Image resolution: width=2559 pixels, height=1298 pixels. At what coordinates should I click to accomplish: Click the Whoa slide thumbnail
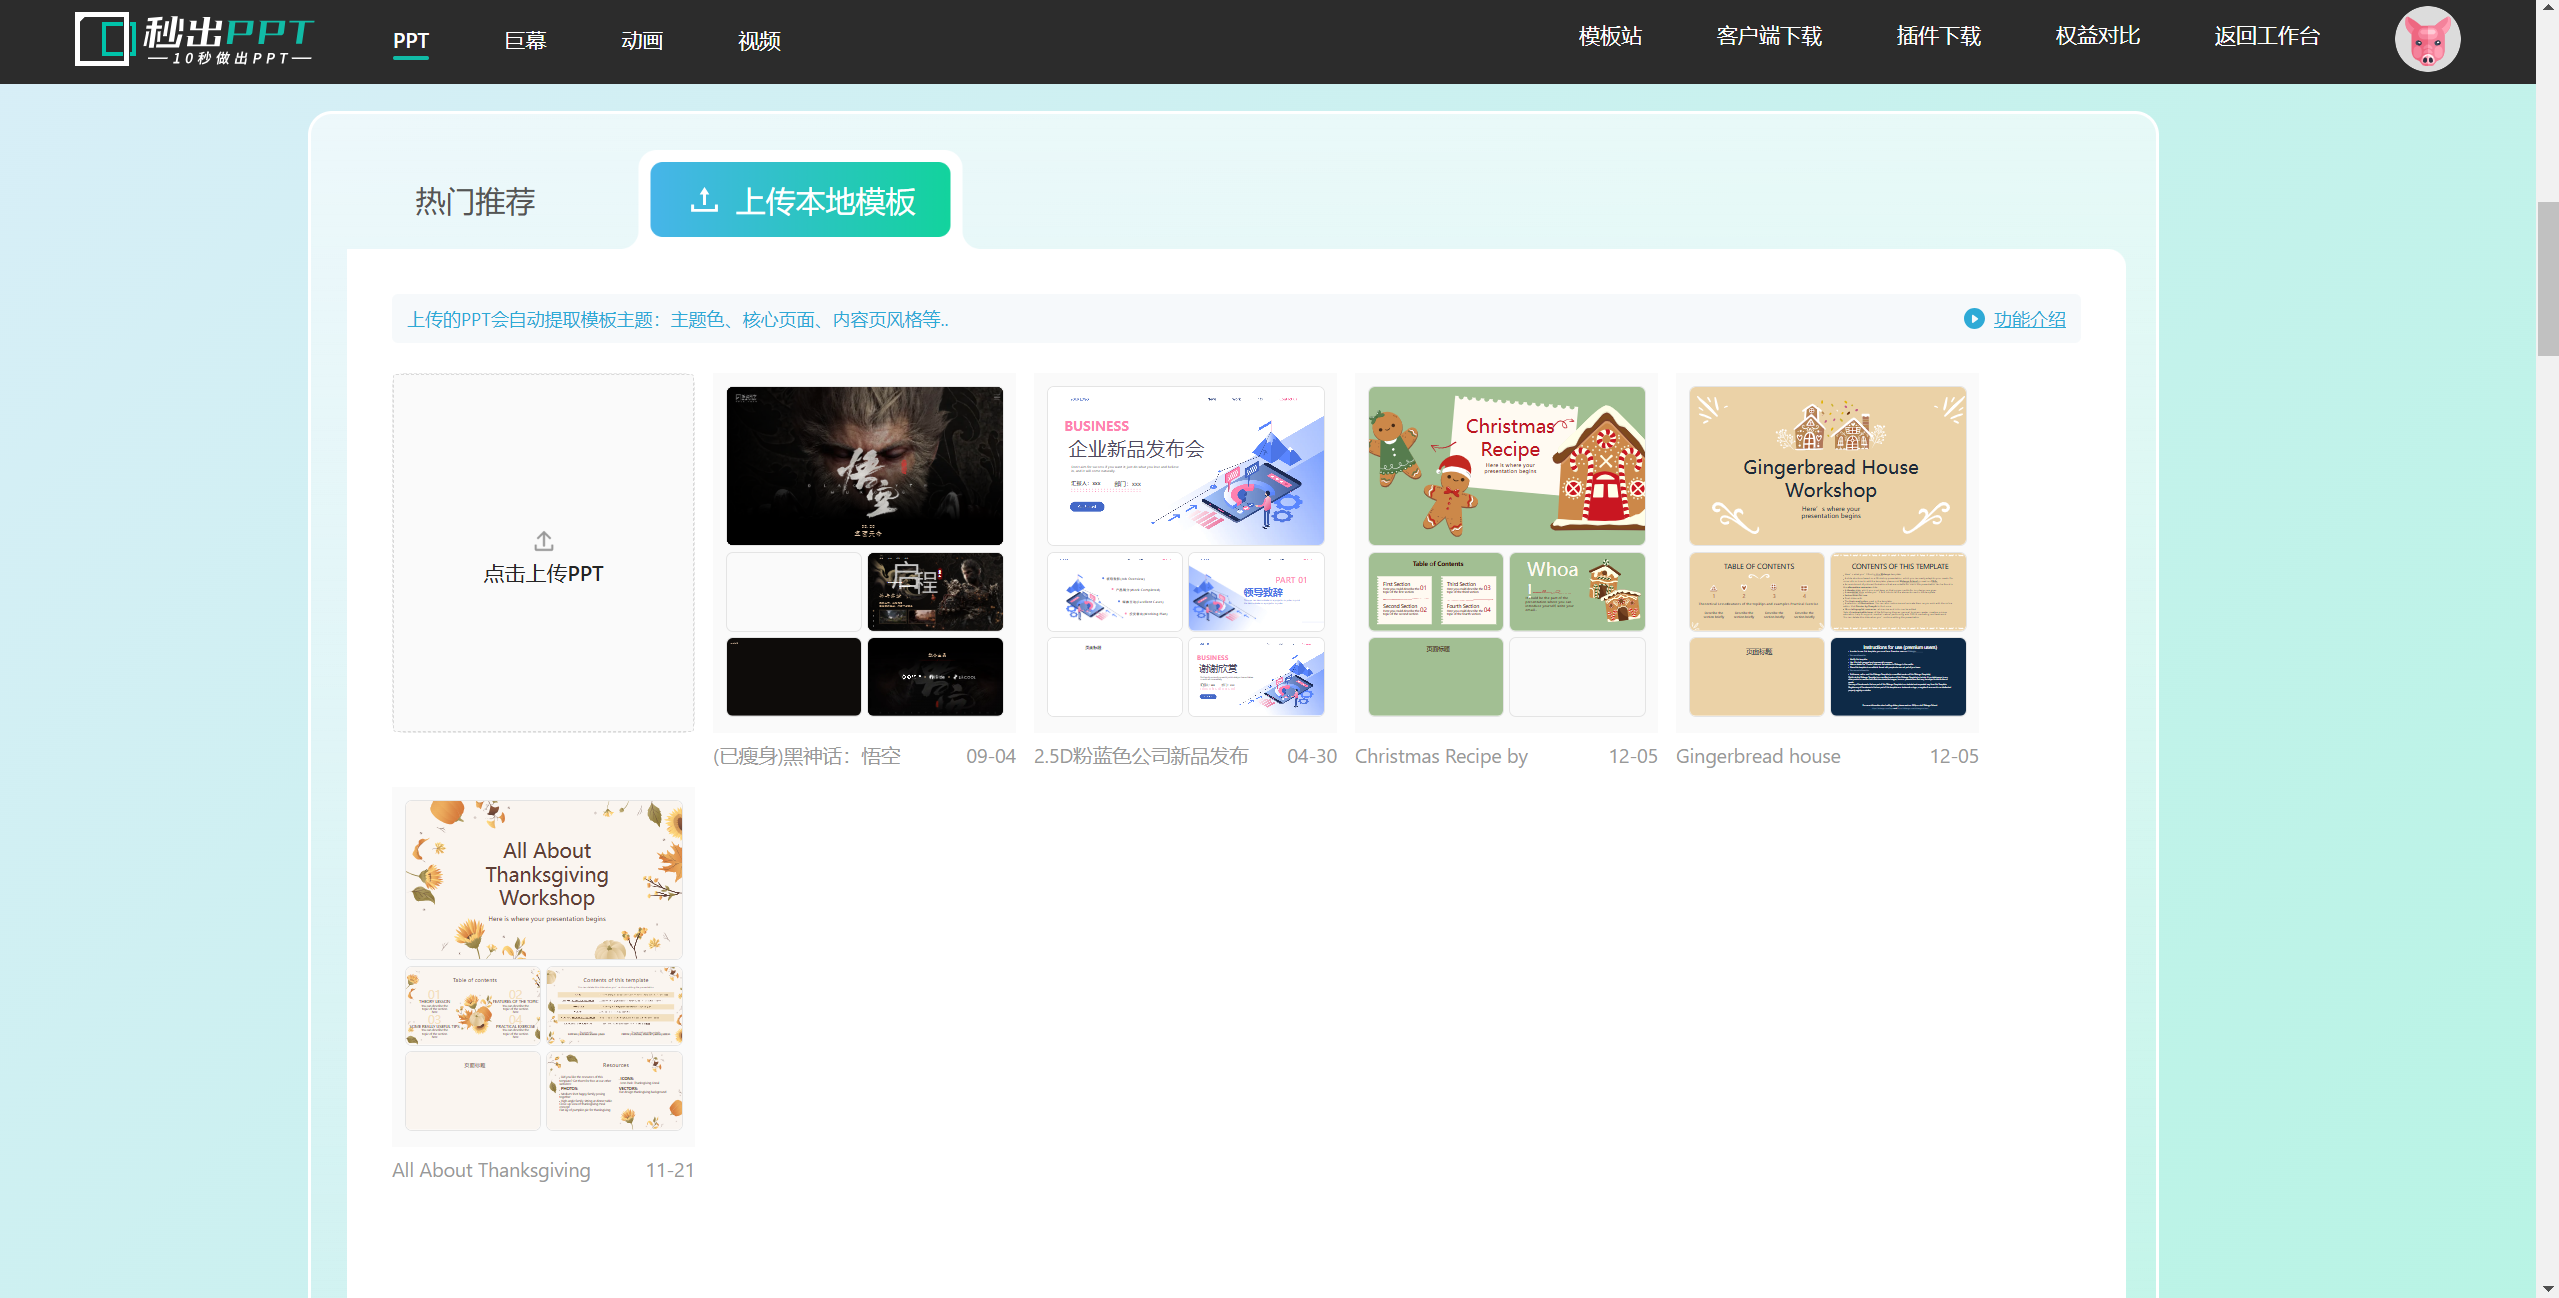[1577, 592]
